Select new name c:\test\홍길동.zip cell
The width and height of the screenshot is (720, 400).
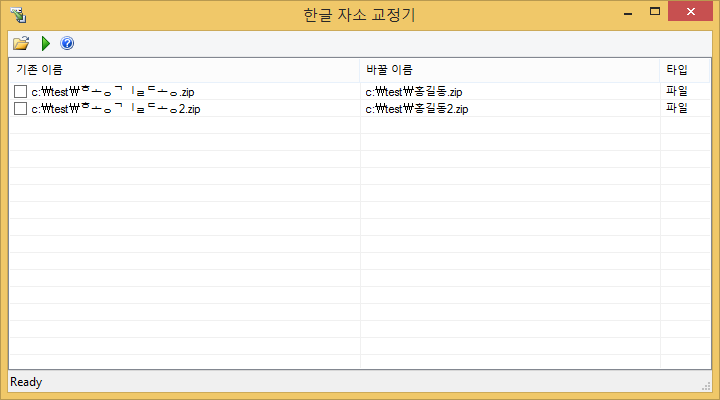(x=414, y=92)
